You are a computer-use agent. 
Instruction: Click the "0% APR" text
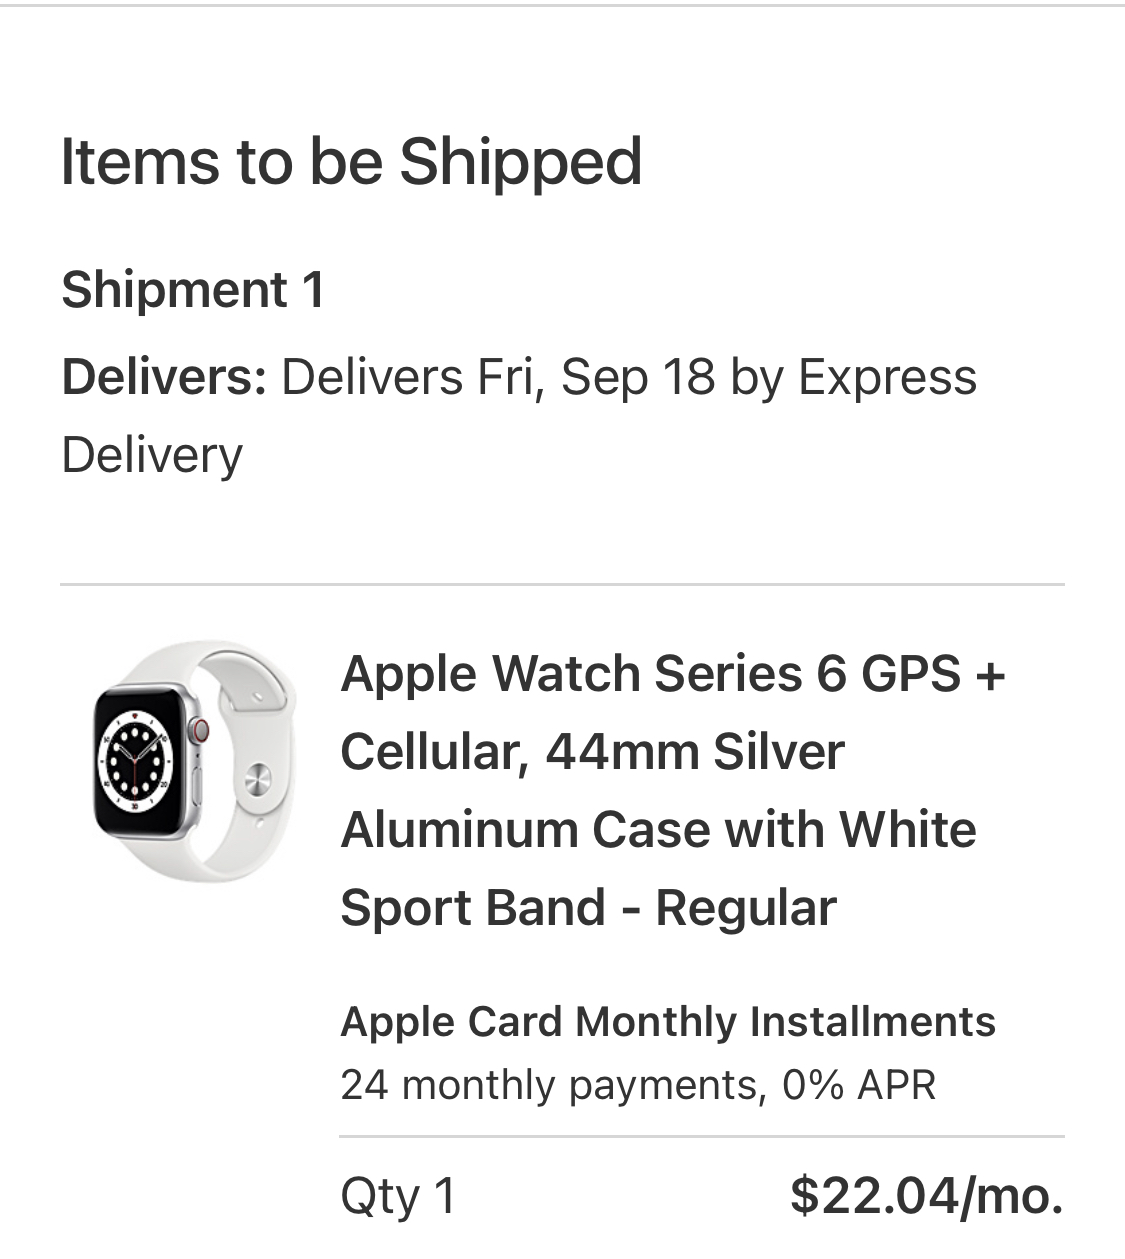click(859, 1084)
